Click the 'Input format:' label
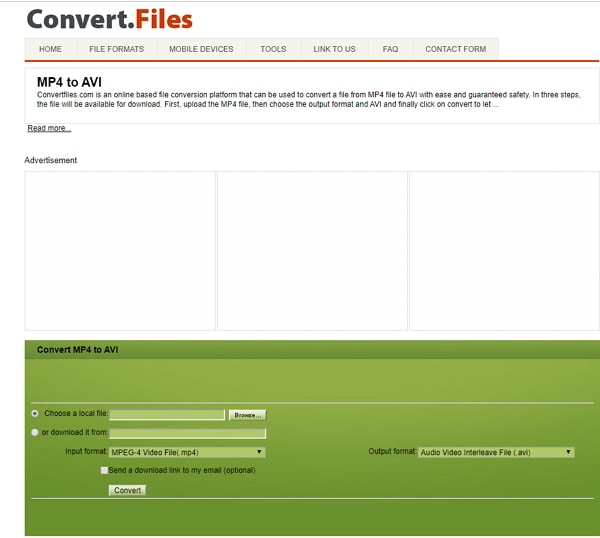Screen dimensions: 600x538 pos(86,452)
